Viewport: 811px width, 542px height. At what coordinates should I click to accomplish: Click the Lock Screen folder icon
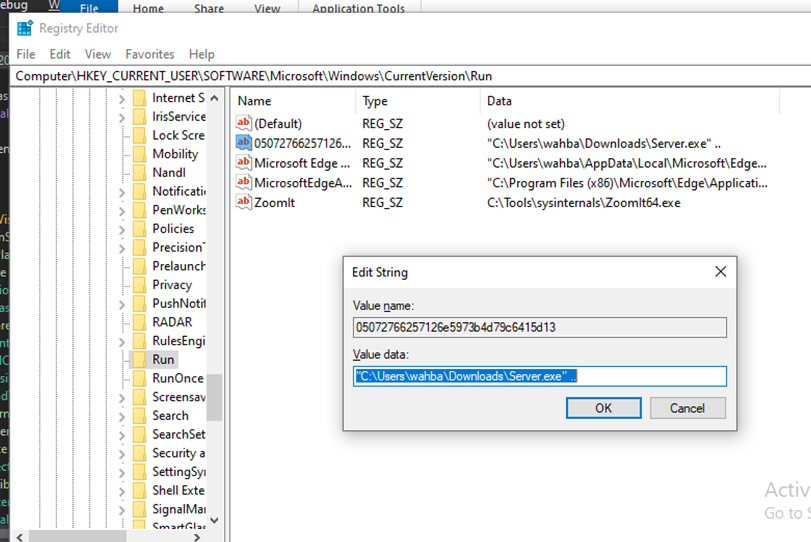[139, 135]
